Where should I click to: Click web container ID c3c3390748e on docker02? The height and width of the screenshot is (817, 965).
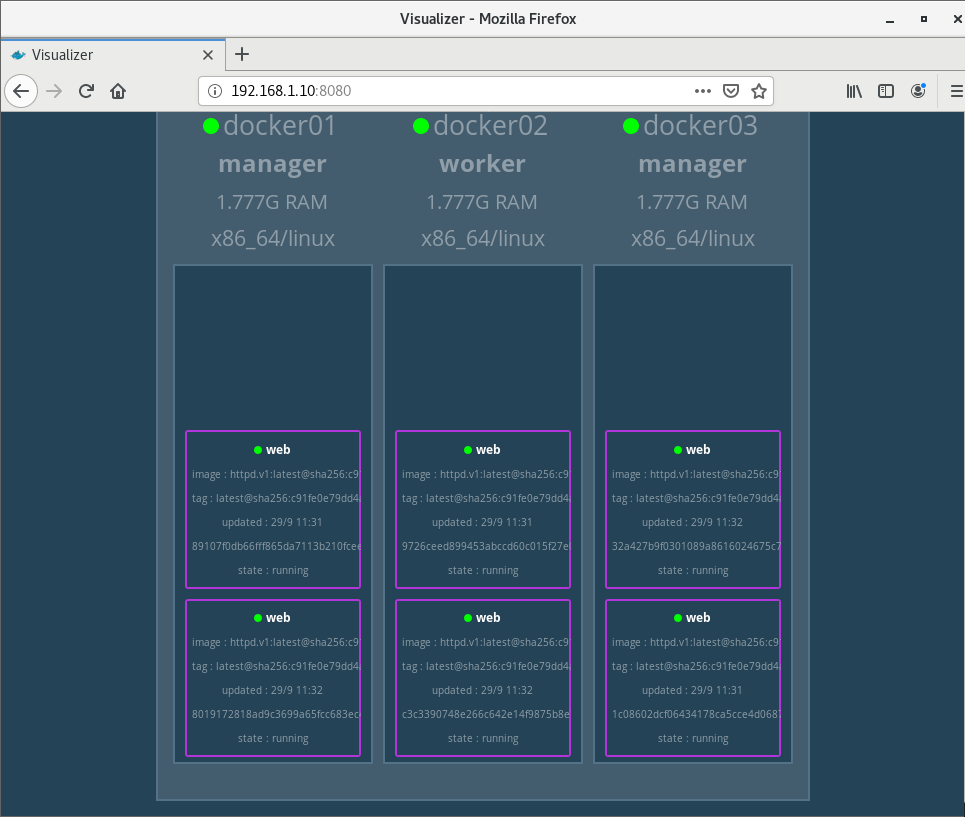click(x=486, y=714)
